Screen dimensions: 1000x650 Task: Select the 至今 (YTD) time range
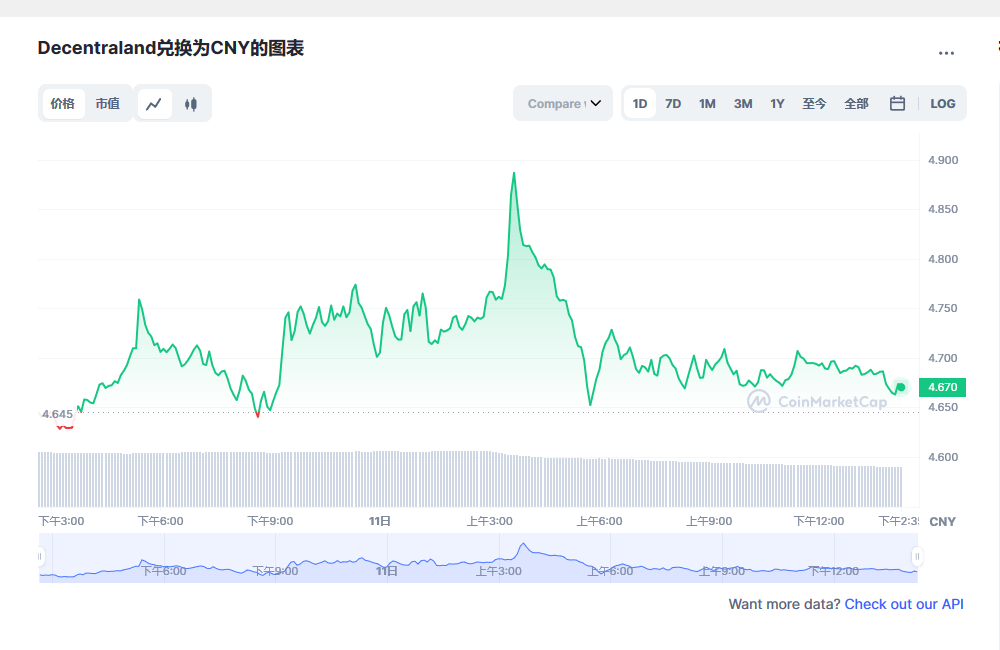[x=814, y=103]
